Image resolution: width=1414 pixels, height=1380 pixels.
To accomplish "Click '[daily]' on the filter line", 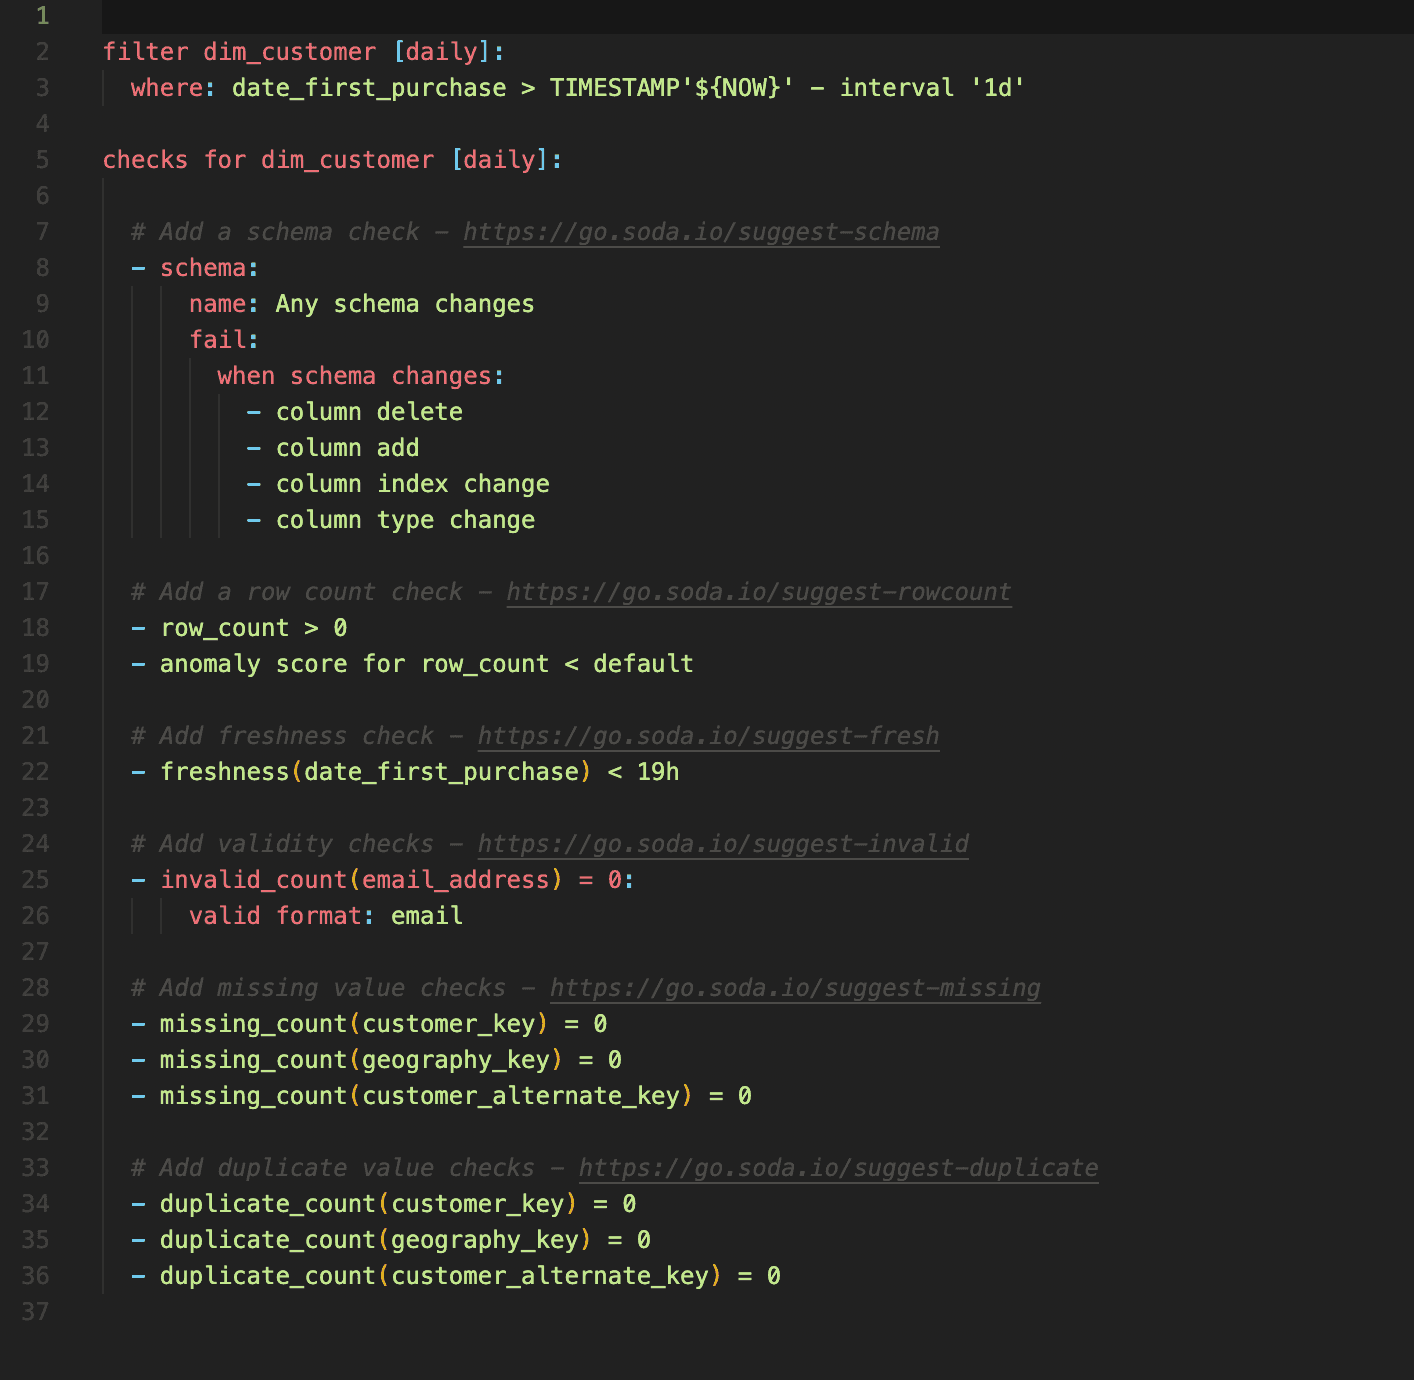I will point(441,52).
